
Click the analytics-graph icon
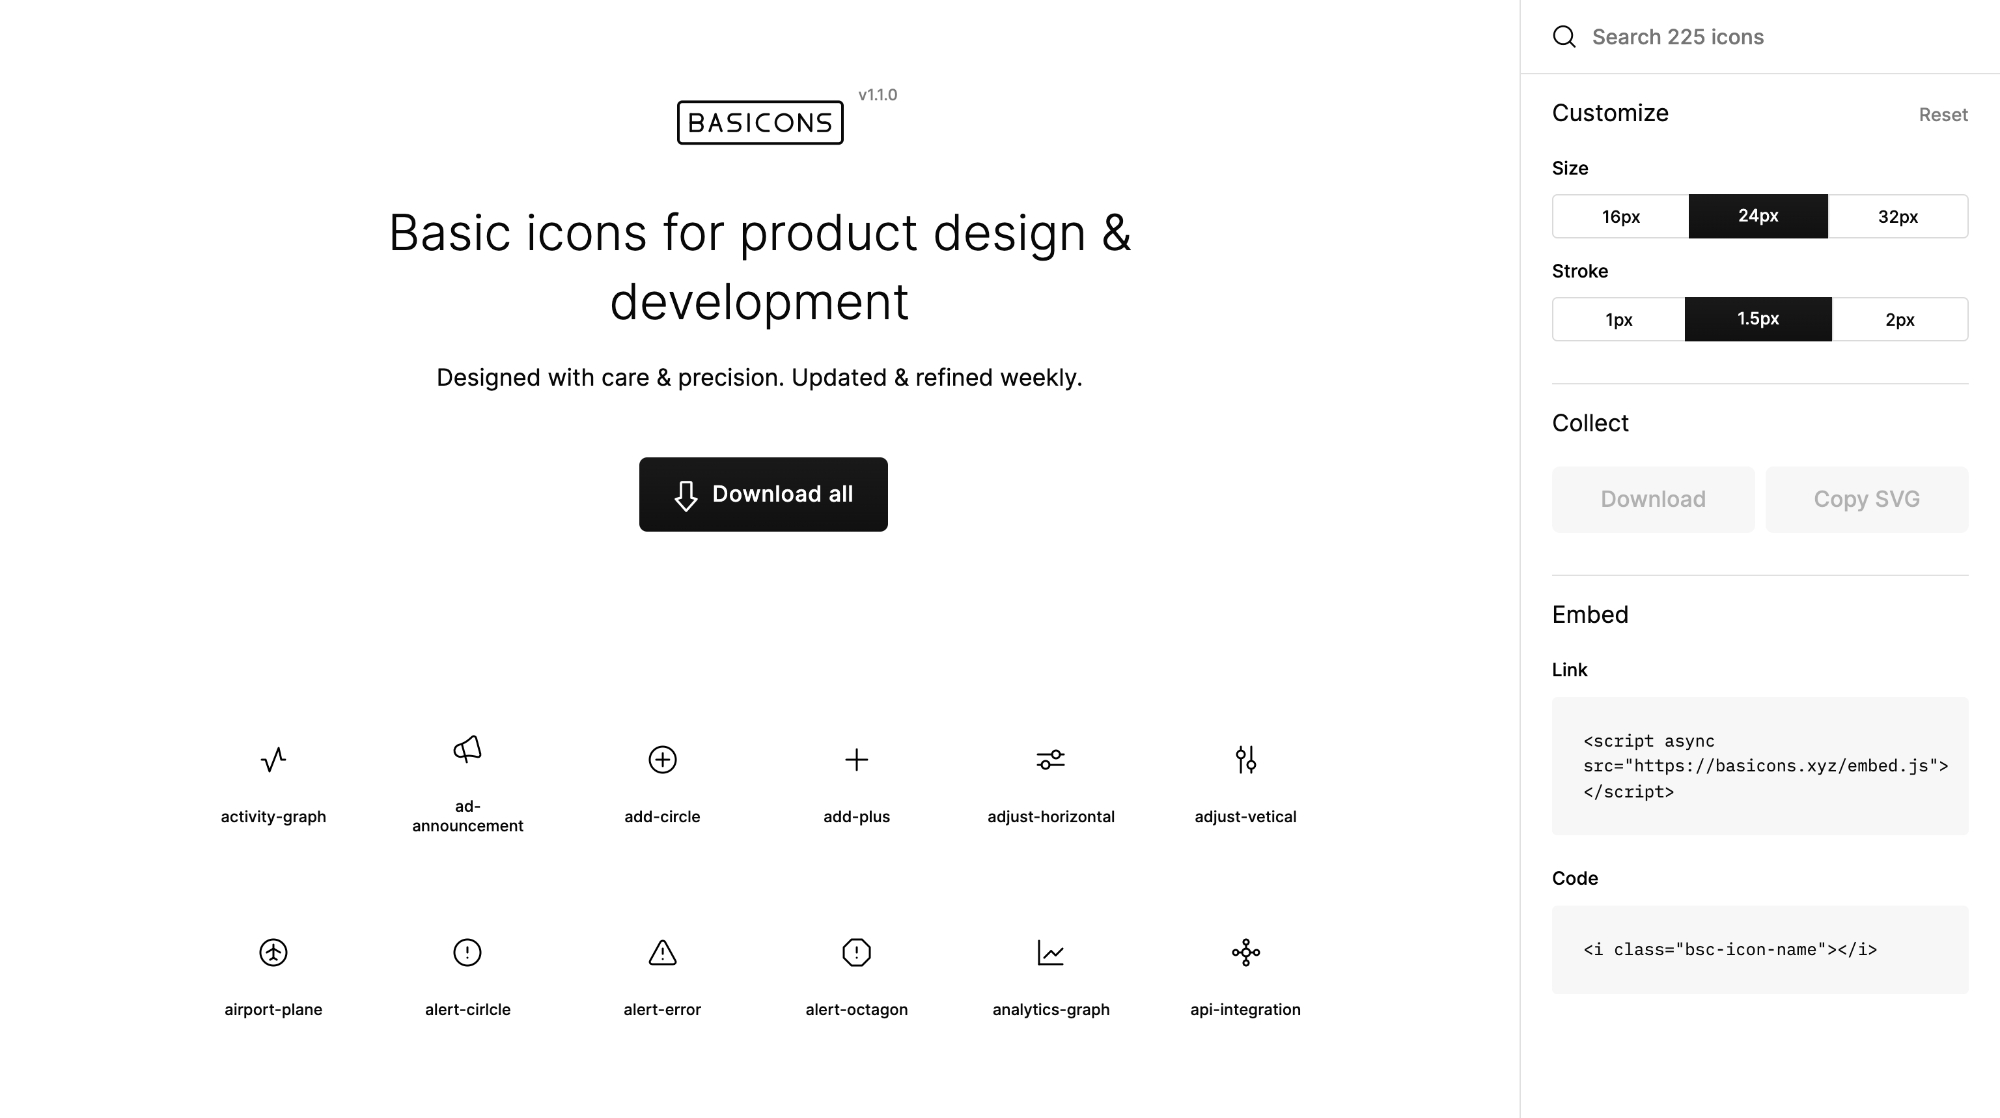point(1051,952)
